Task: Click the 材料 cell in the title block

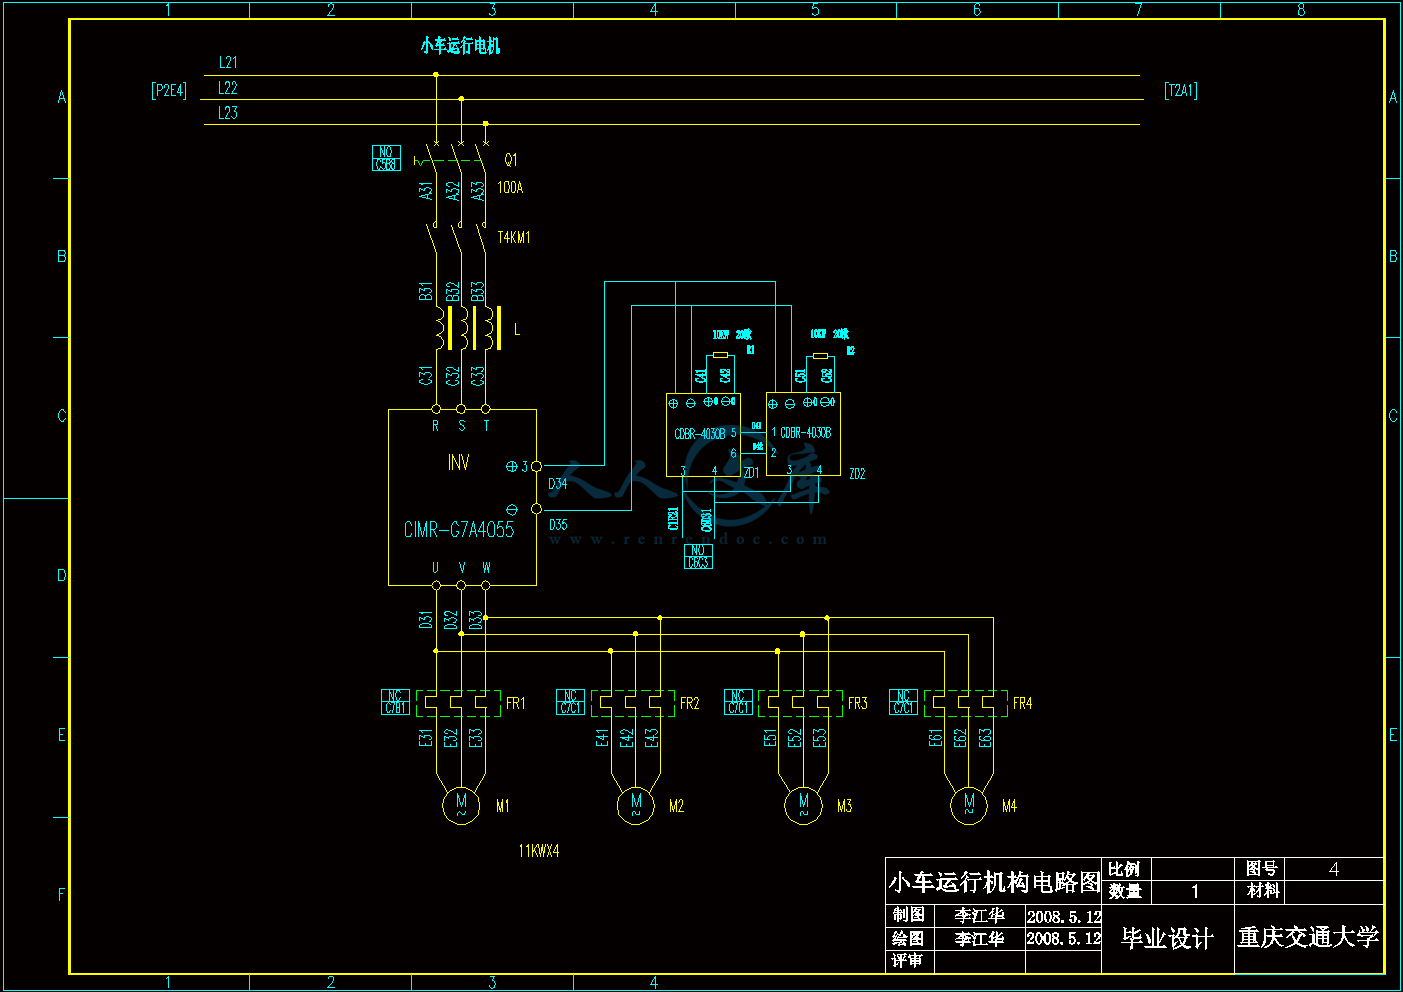Action: click(x=1261, y=890)
